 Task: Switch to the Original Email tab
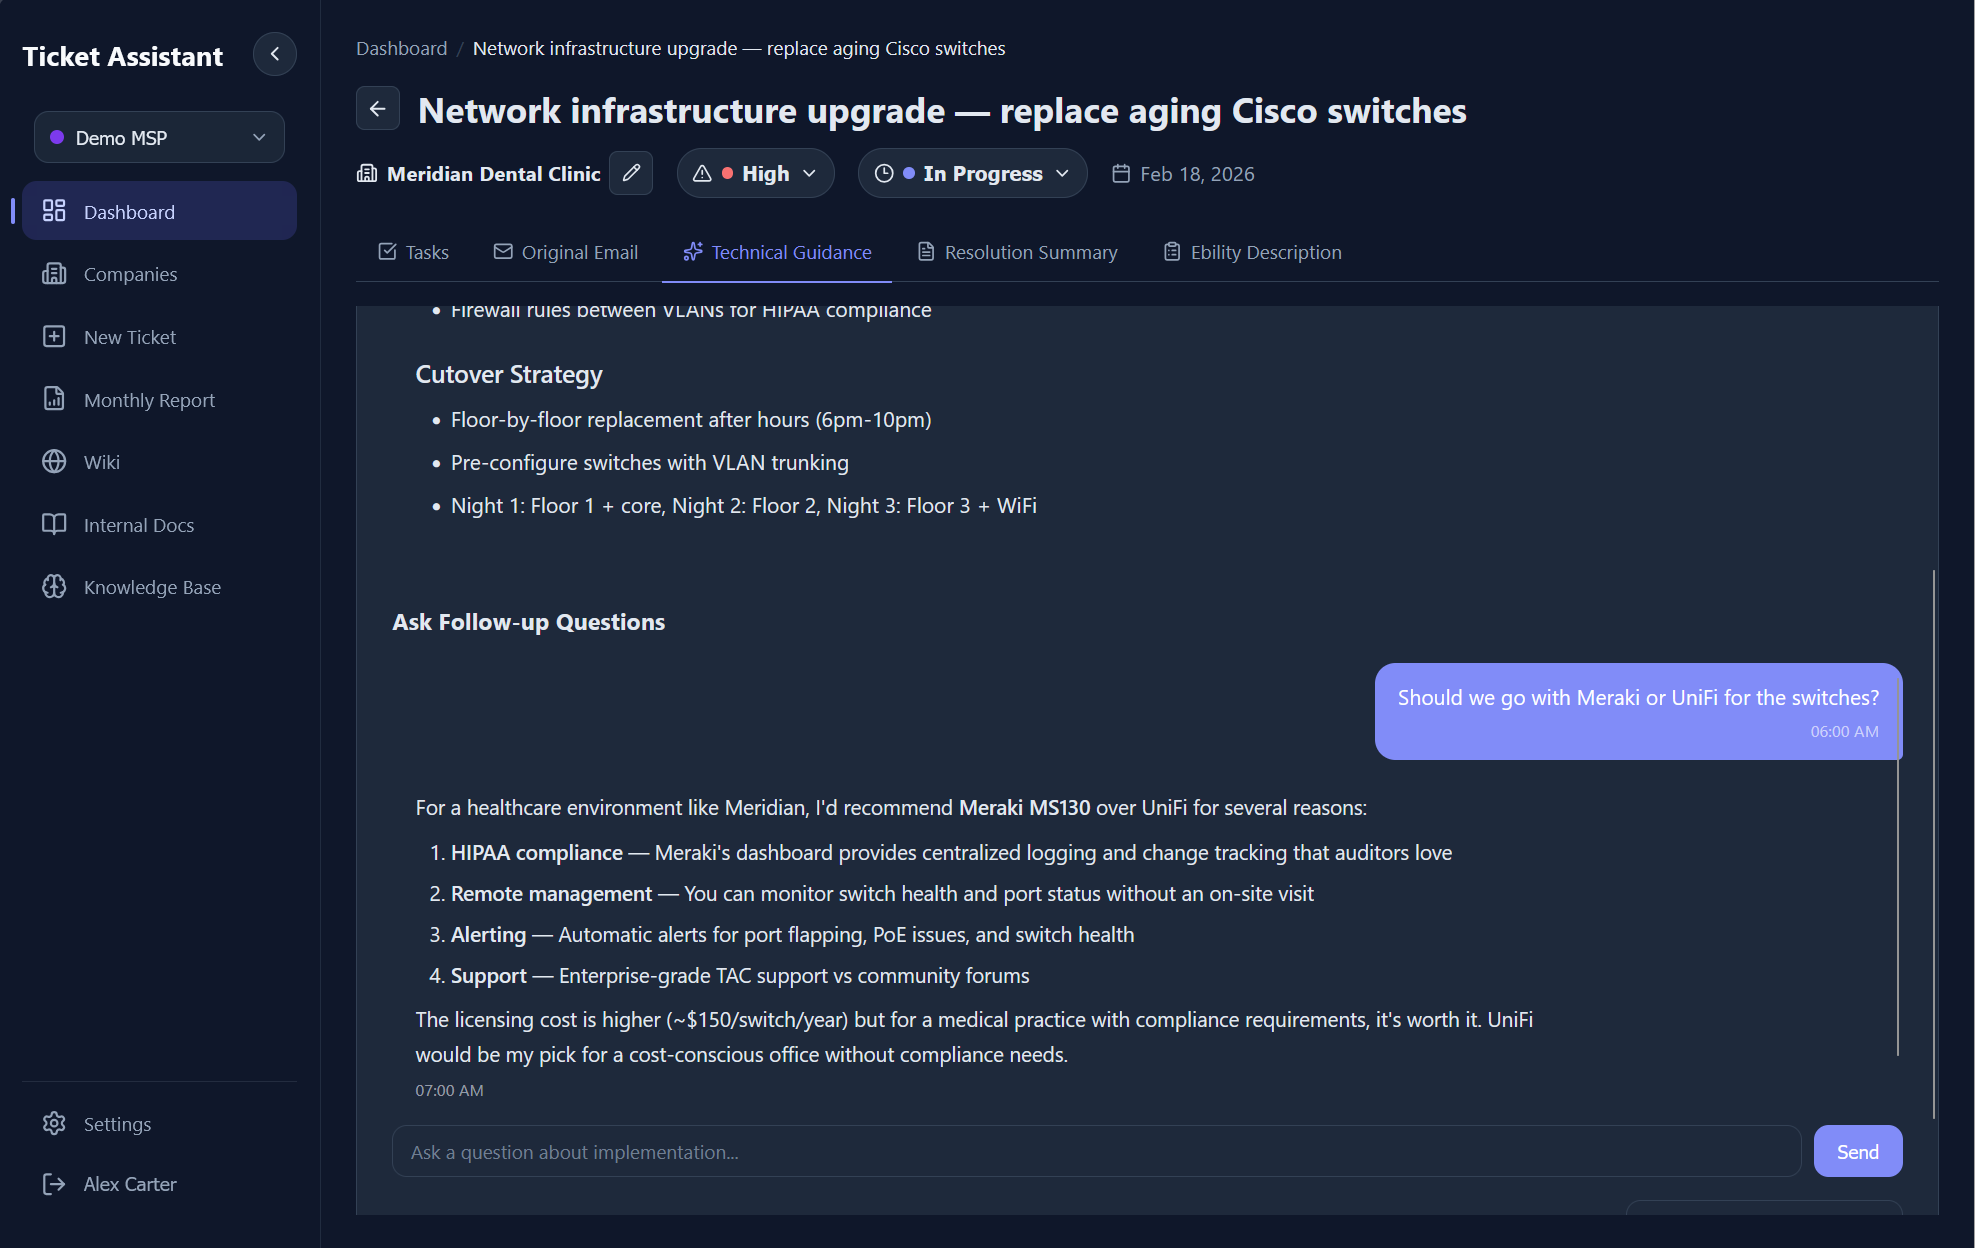point(566,252)
